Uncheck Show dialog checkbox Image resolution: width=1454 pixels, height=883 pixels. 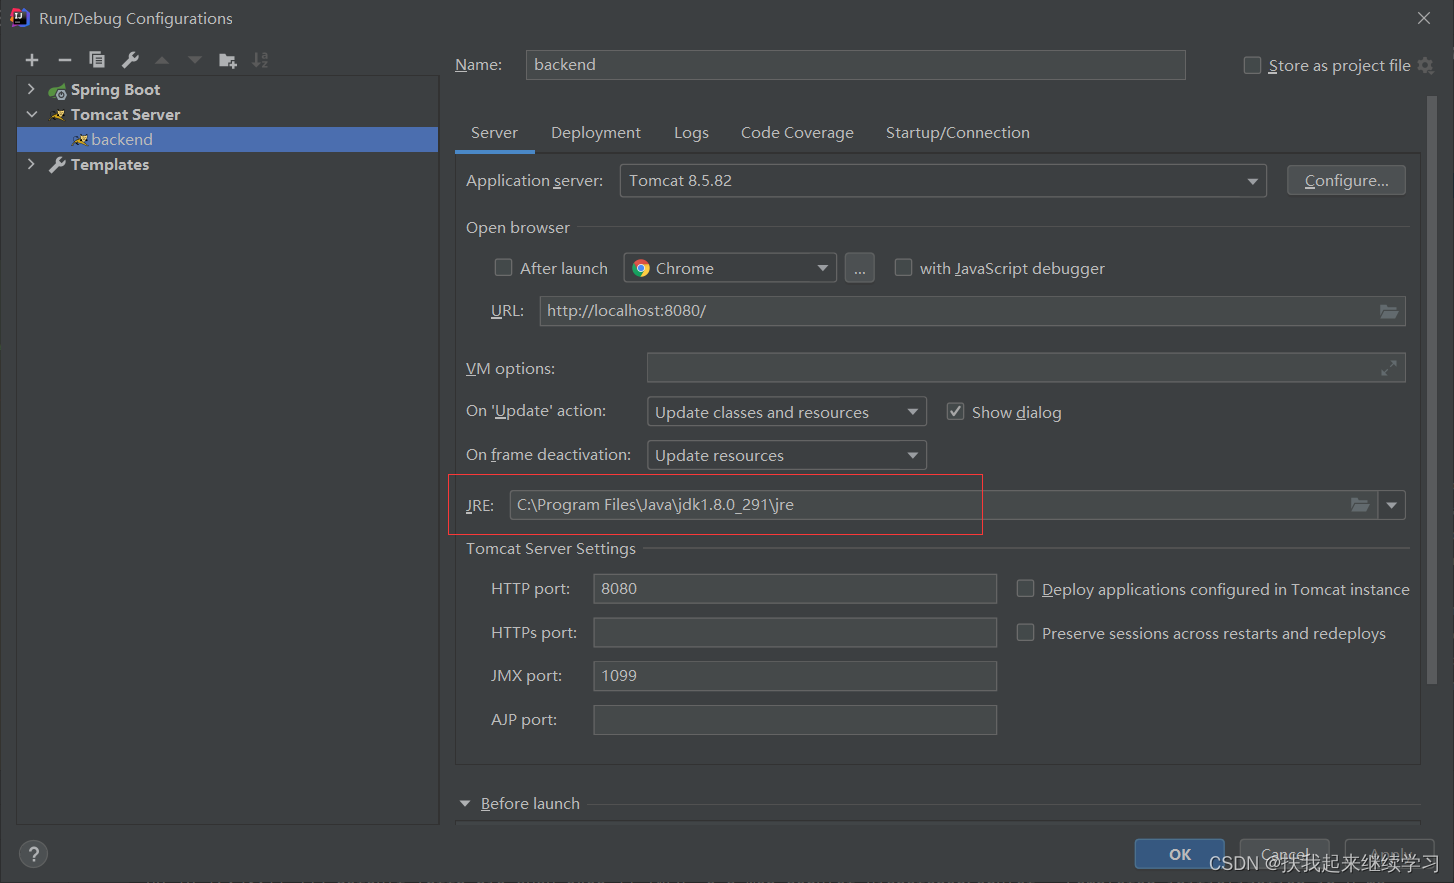[x=955, y=411]
